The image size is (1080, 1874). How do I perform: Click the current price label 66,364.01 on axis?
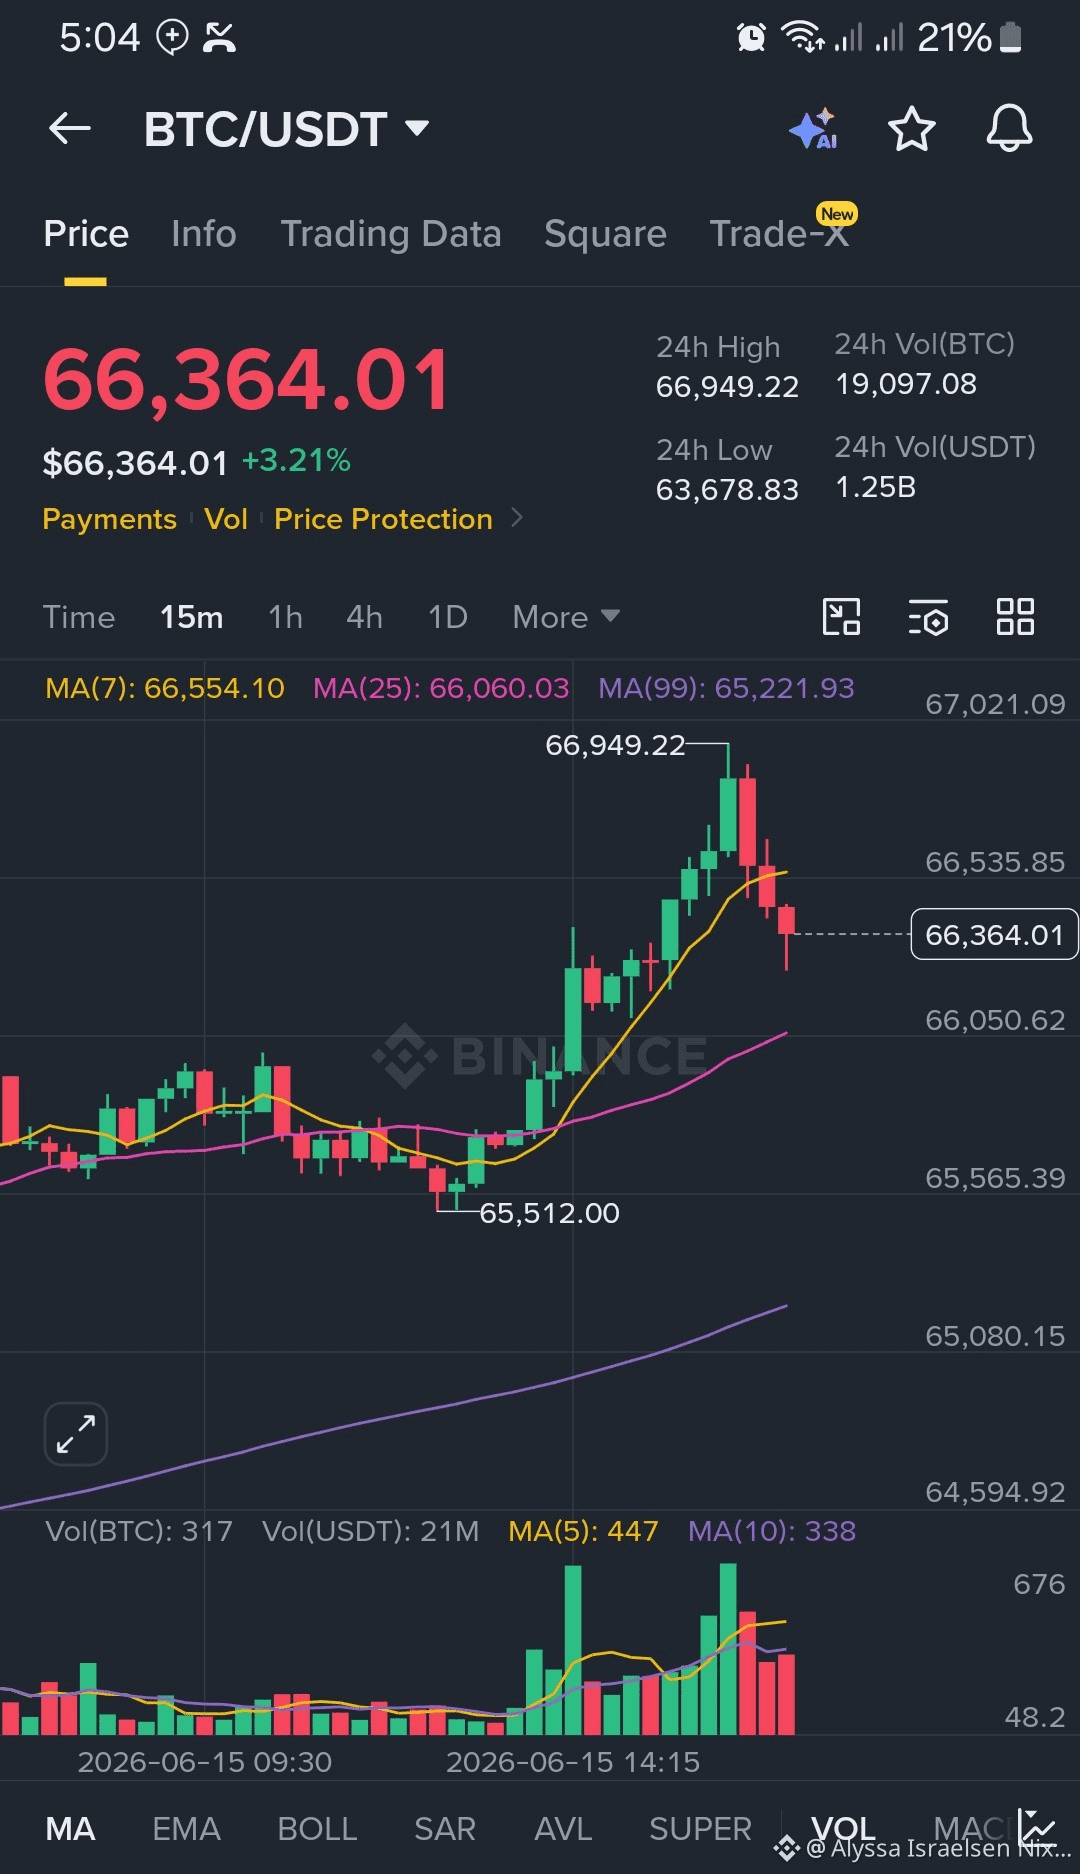[x=994, y=934]
